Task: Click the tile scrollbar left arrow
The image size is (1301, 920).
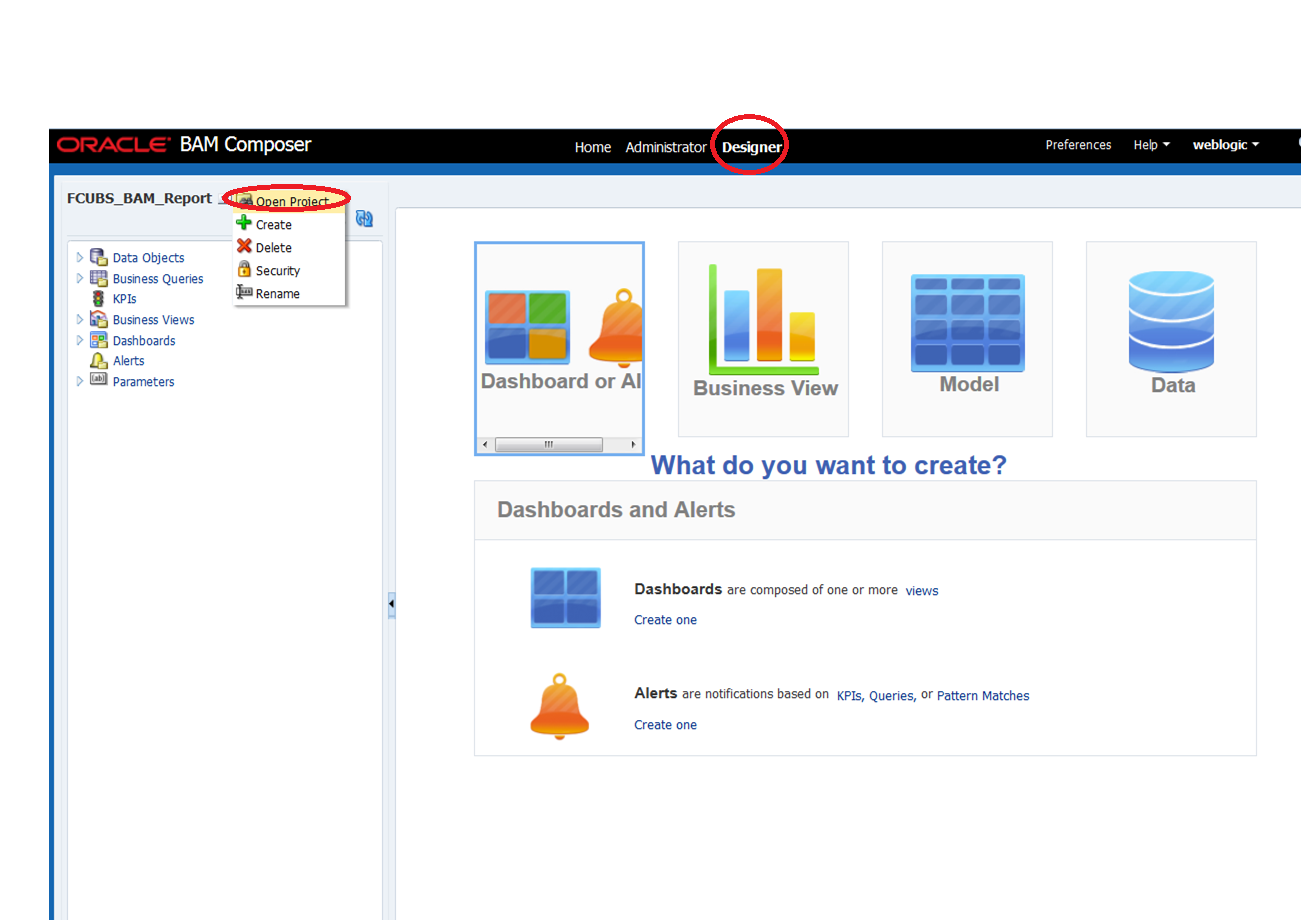Action: tap(485, 444)
